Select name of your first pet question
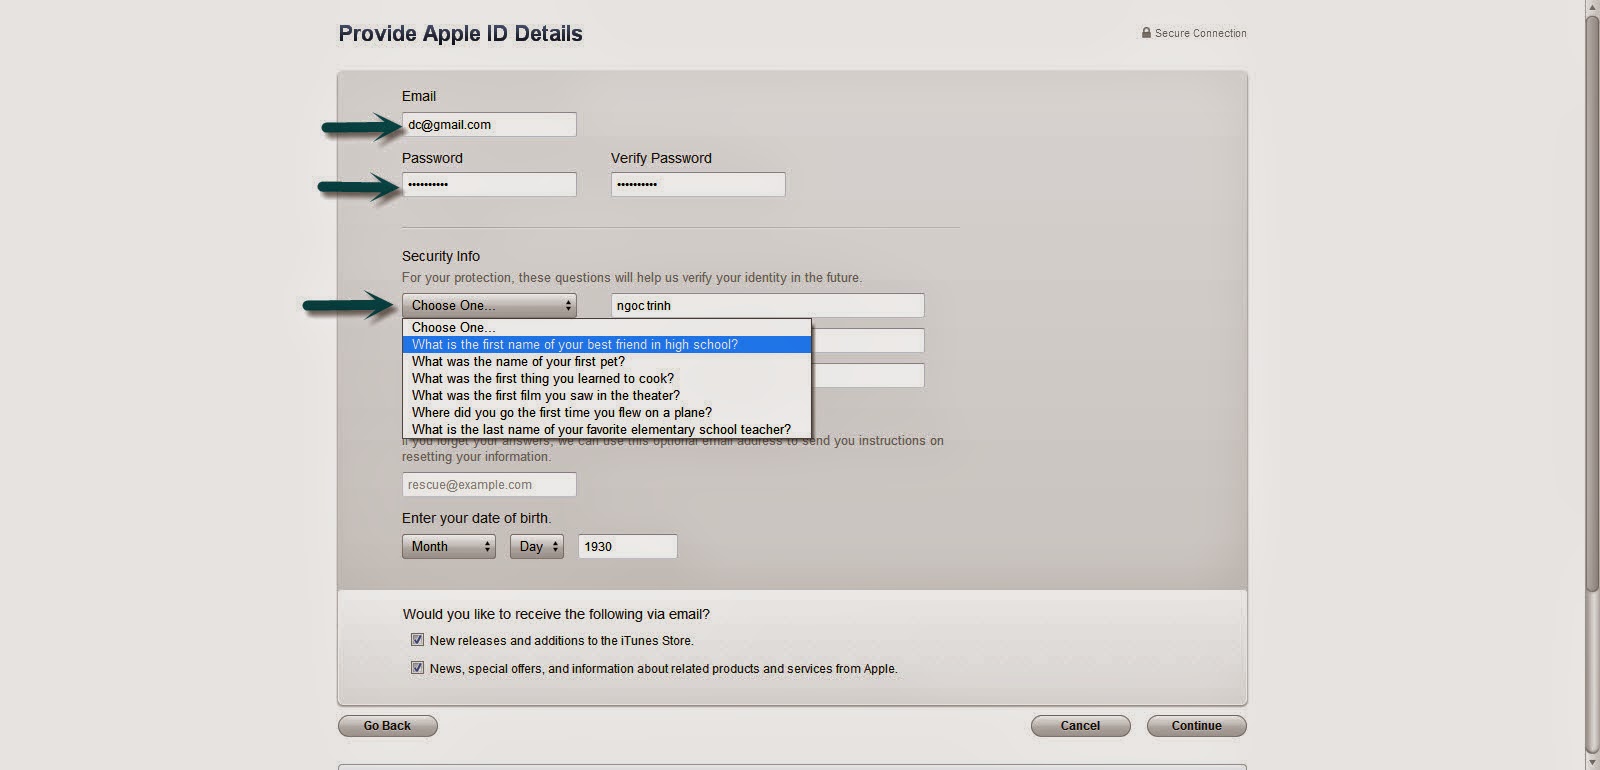This screenshot has width=1600, height=770. click(606, 362)
